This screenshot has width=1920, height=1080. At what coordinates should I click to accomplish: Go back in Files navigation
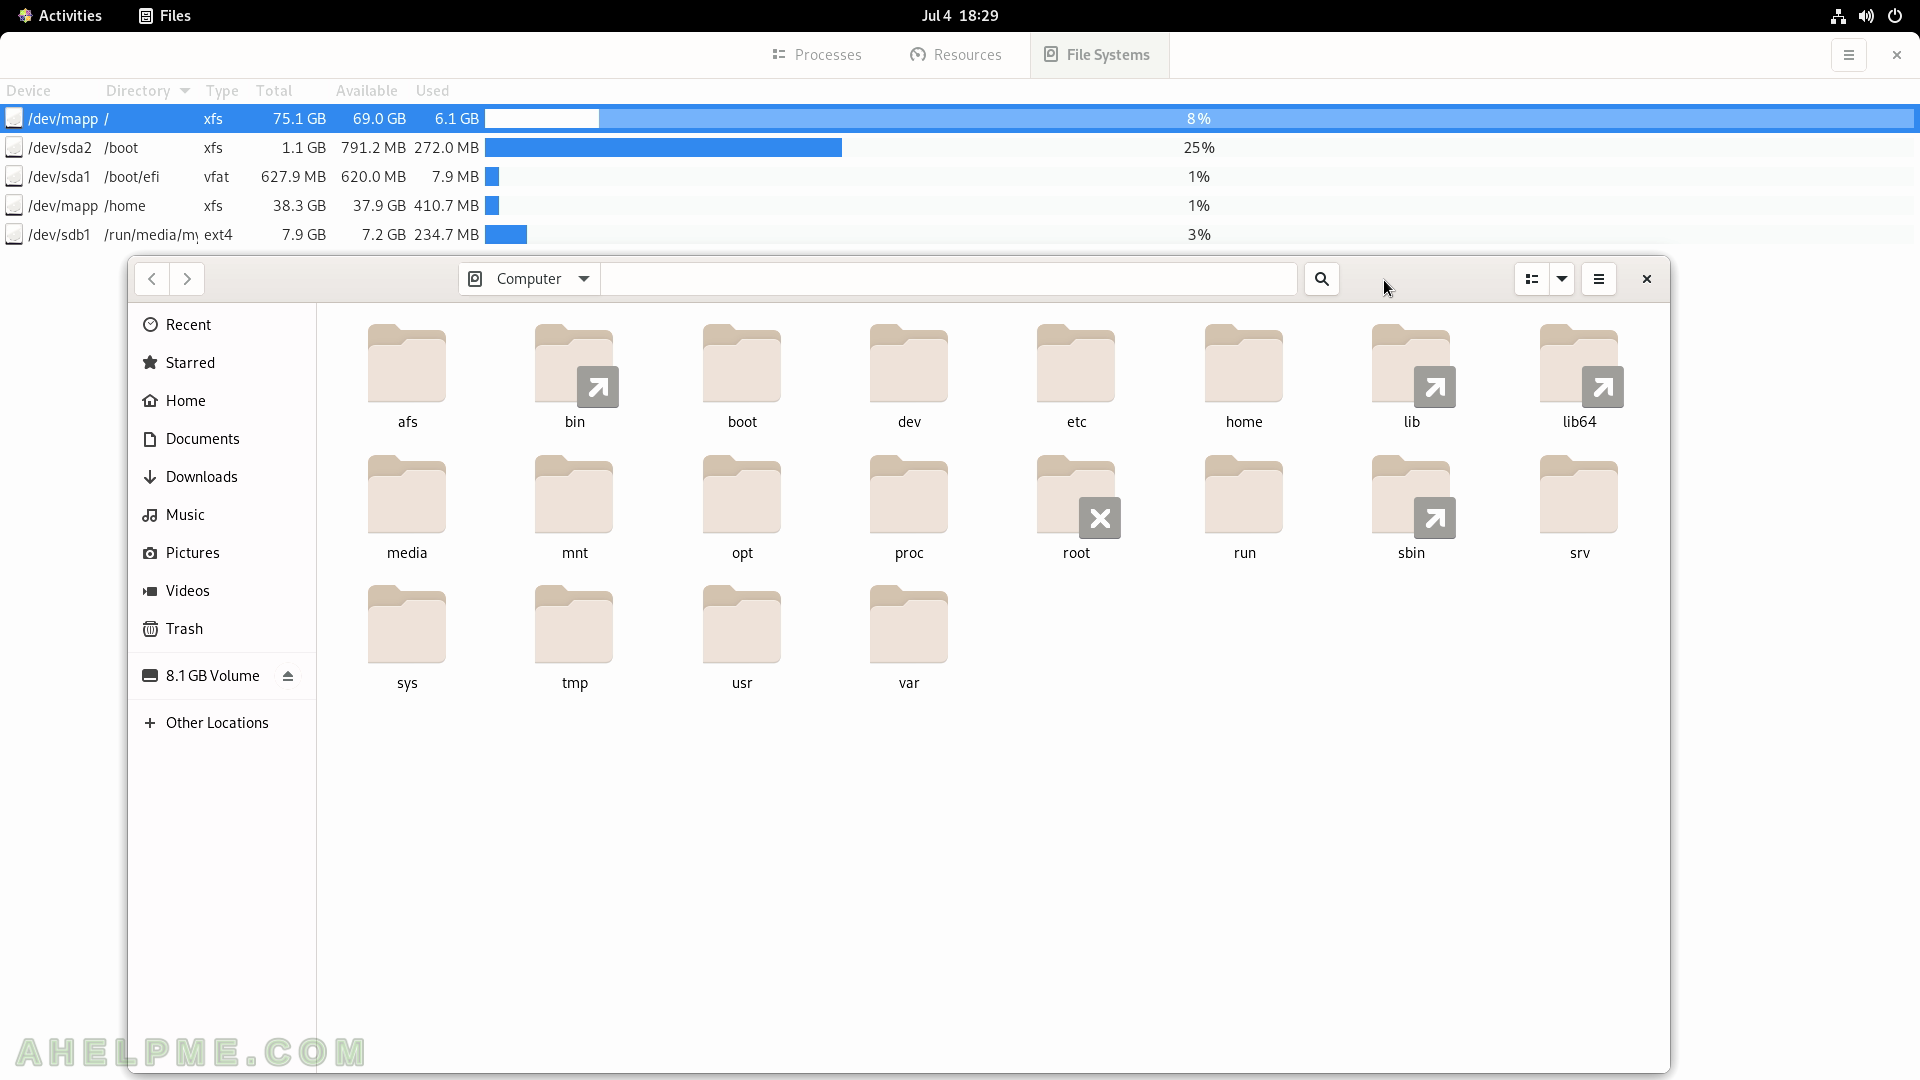click(152, 279)
